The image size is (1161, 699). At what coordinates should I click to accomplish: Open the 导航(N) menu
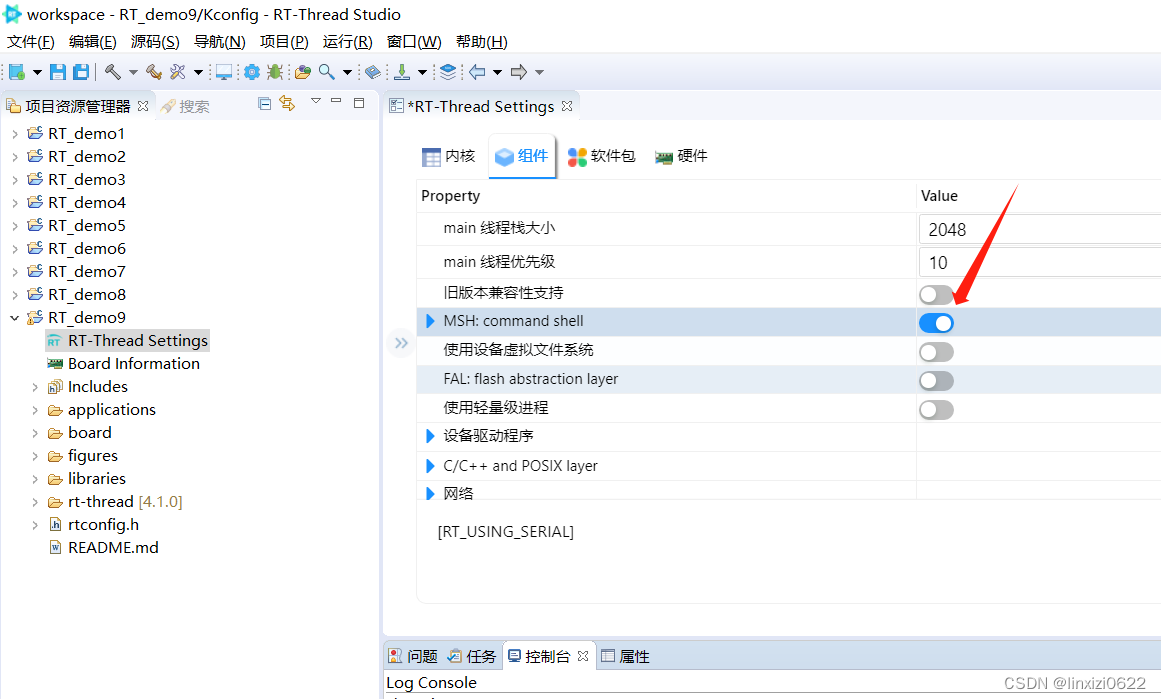coord(220,41)
